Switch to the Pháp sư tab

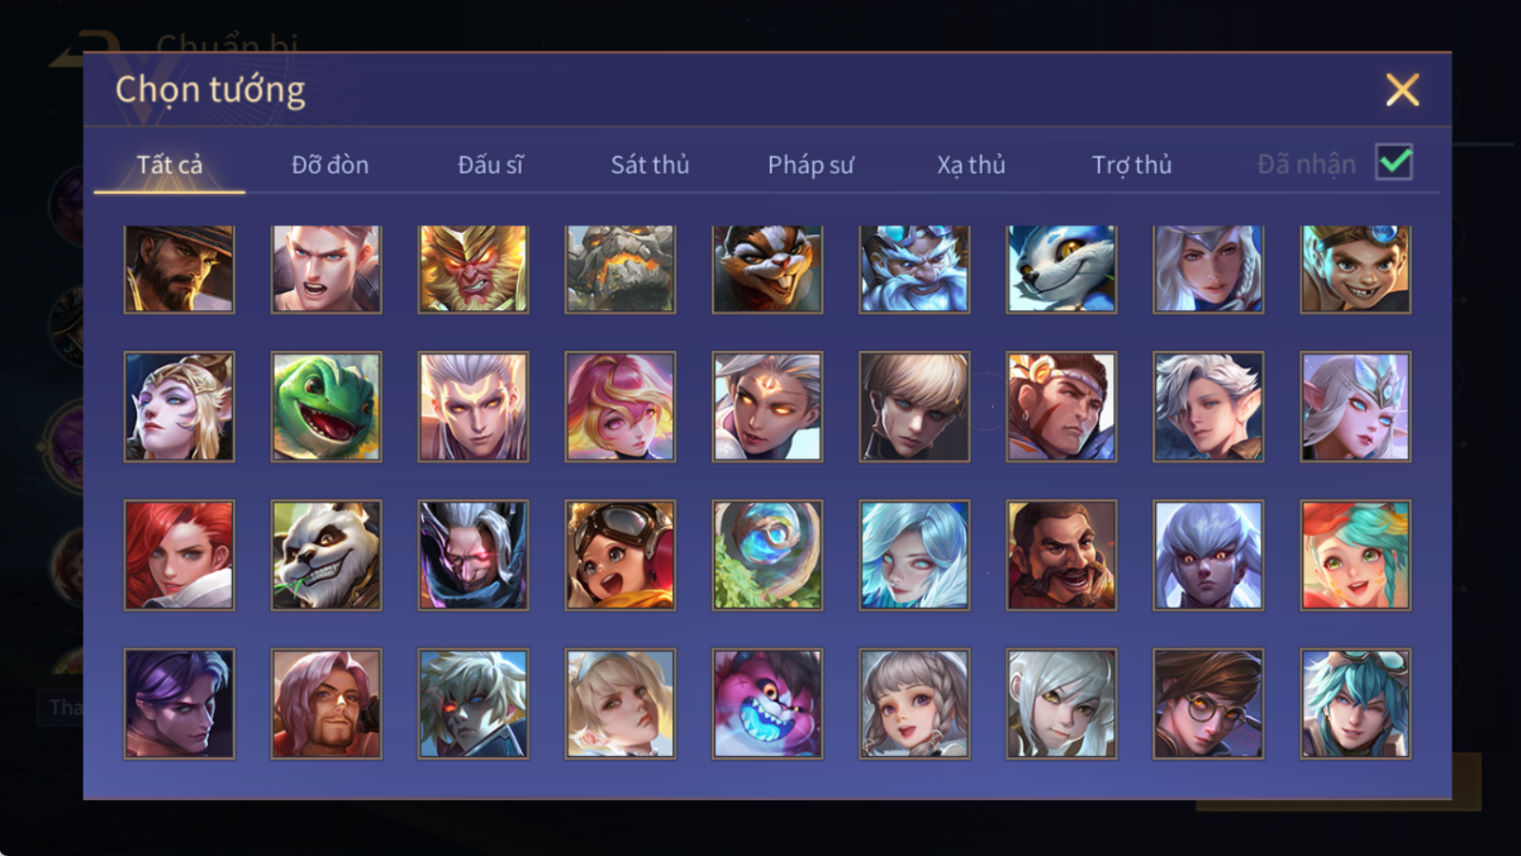tap(810, 164)
